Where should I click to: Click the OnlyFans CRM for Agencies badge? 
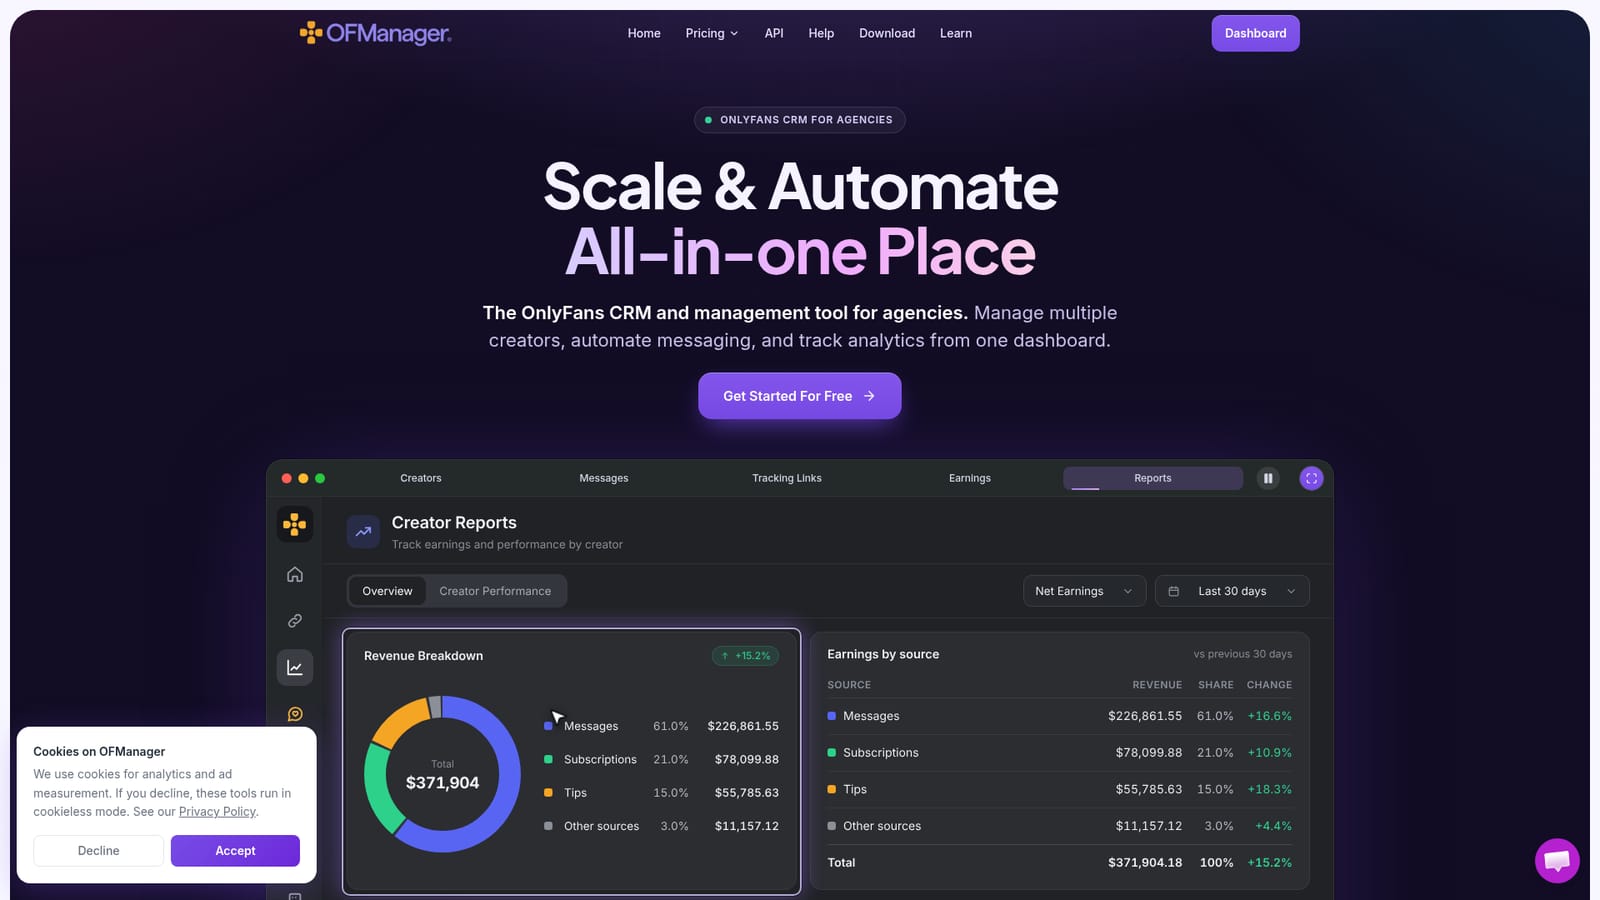pos(800,120)
